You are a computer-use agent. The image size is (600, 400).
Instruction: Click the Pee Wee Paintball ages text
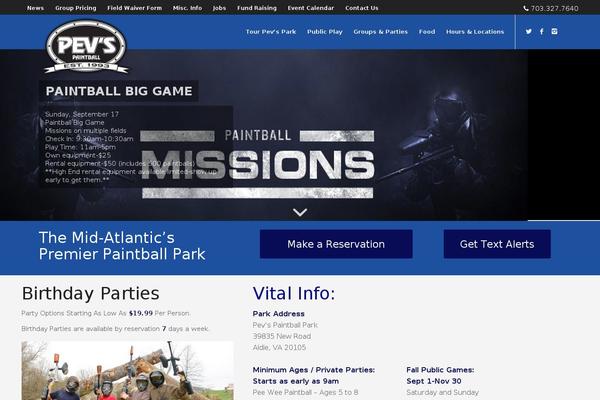305,392
